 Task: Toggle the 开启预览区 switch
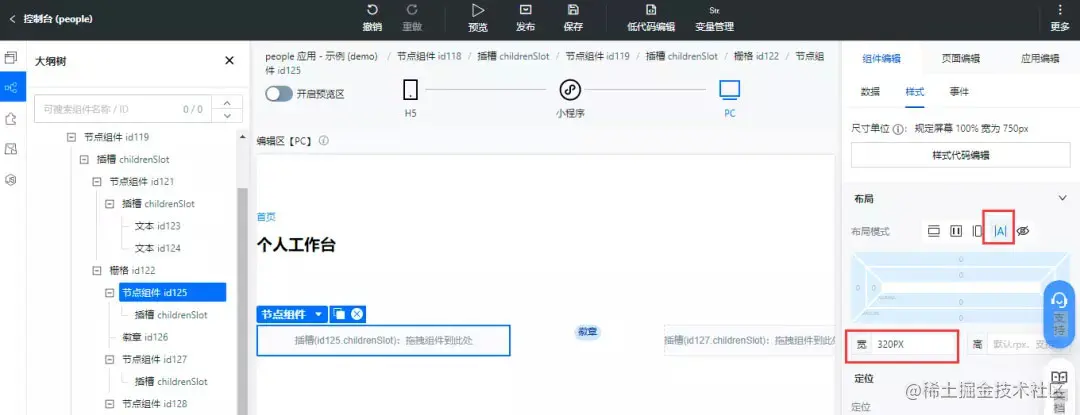coord(279,94)
